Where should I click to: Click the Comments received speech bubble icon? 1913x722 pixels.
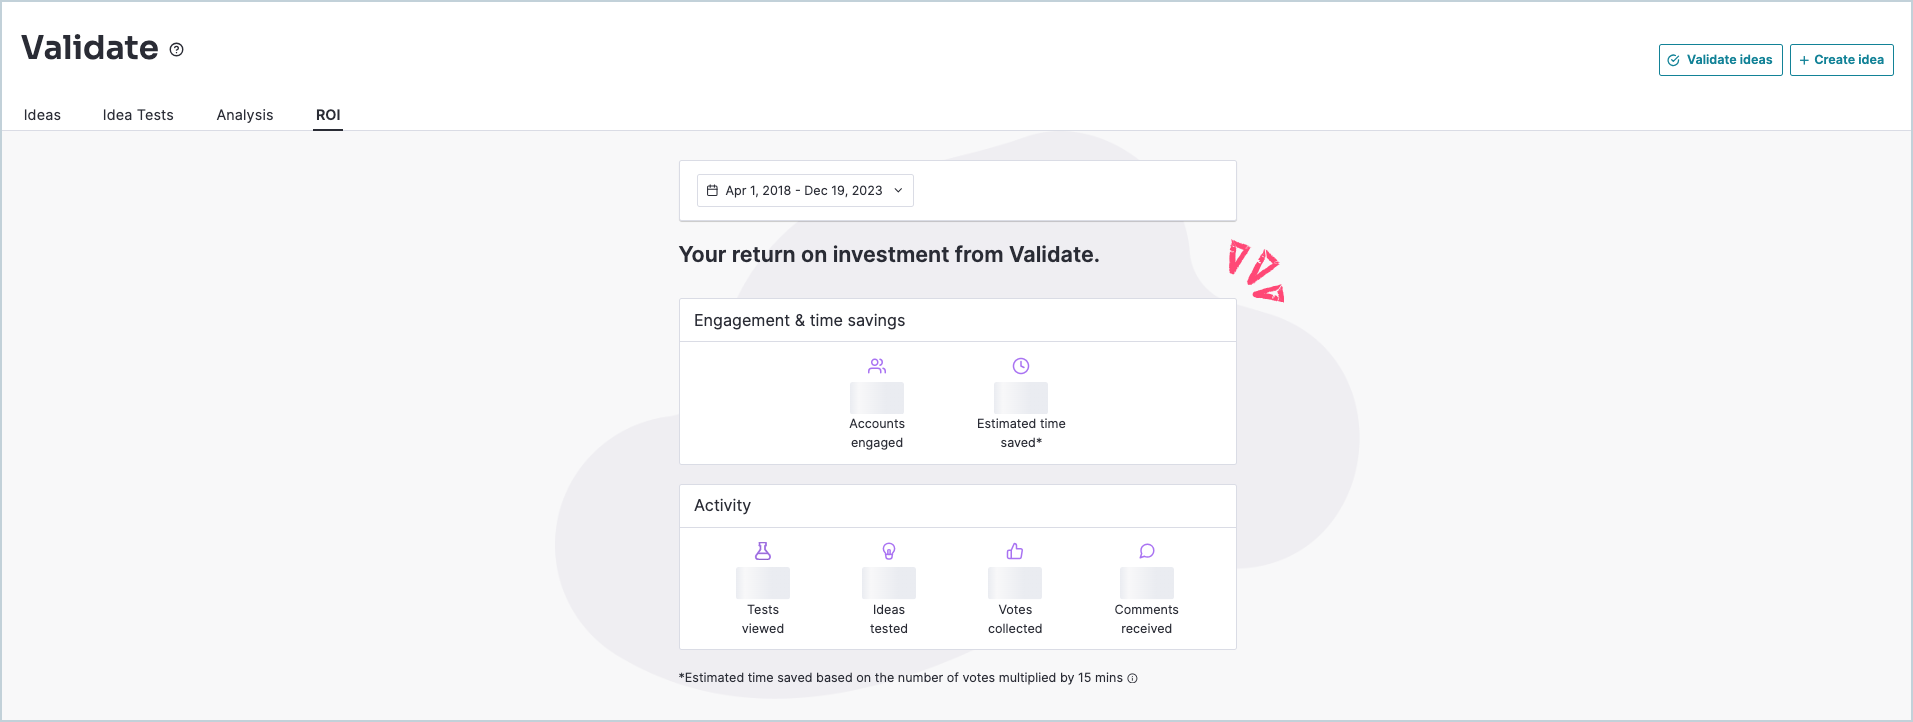click(x=1147, y=551)
